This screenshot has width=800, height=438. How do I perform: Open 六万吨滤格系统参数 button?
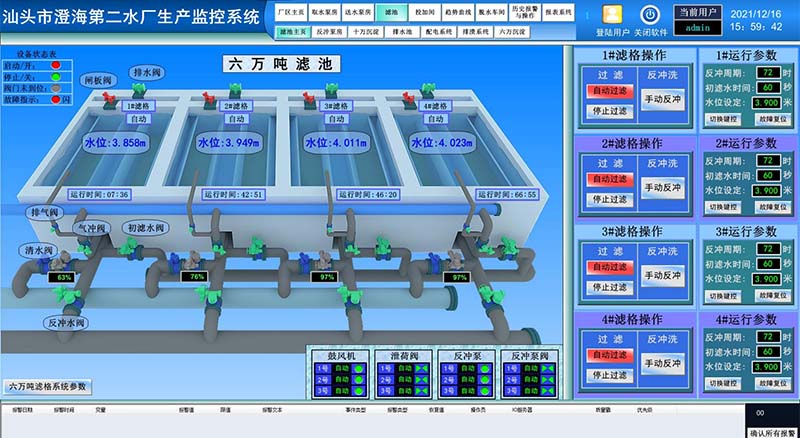[x=48, y=386]
